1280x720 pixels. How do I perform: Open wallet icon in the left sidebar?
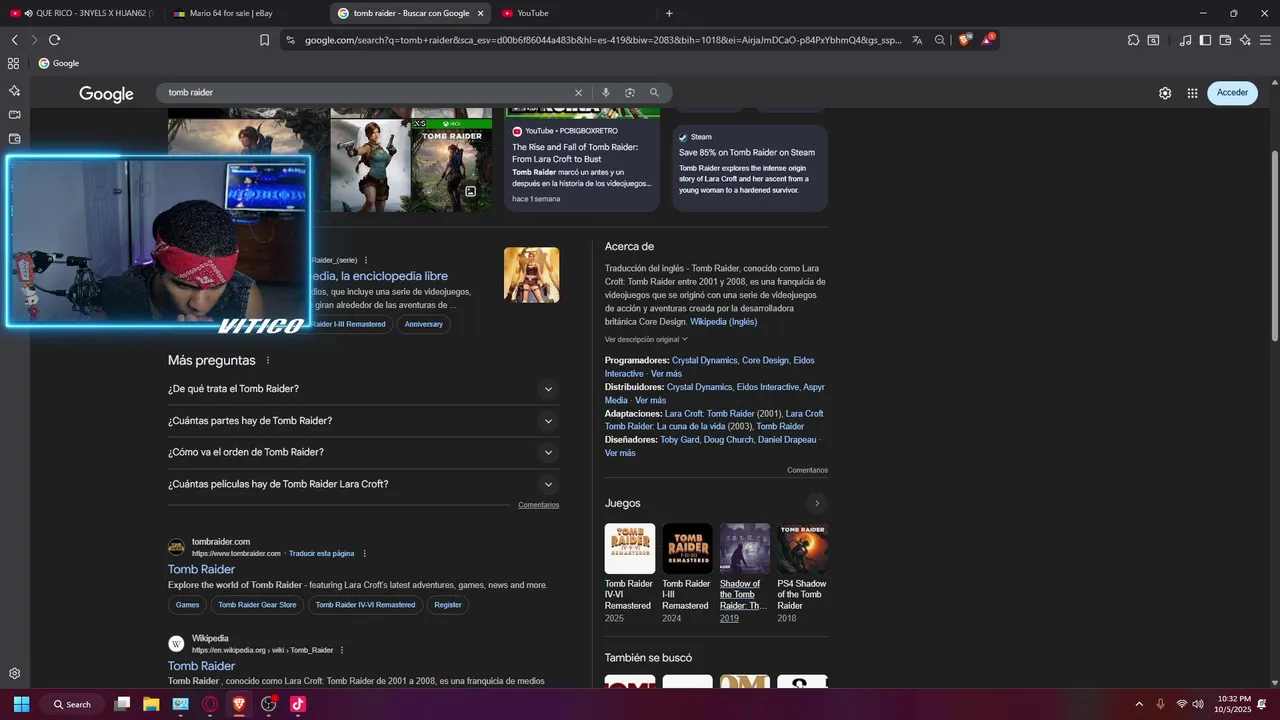point(14,139)
